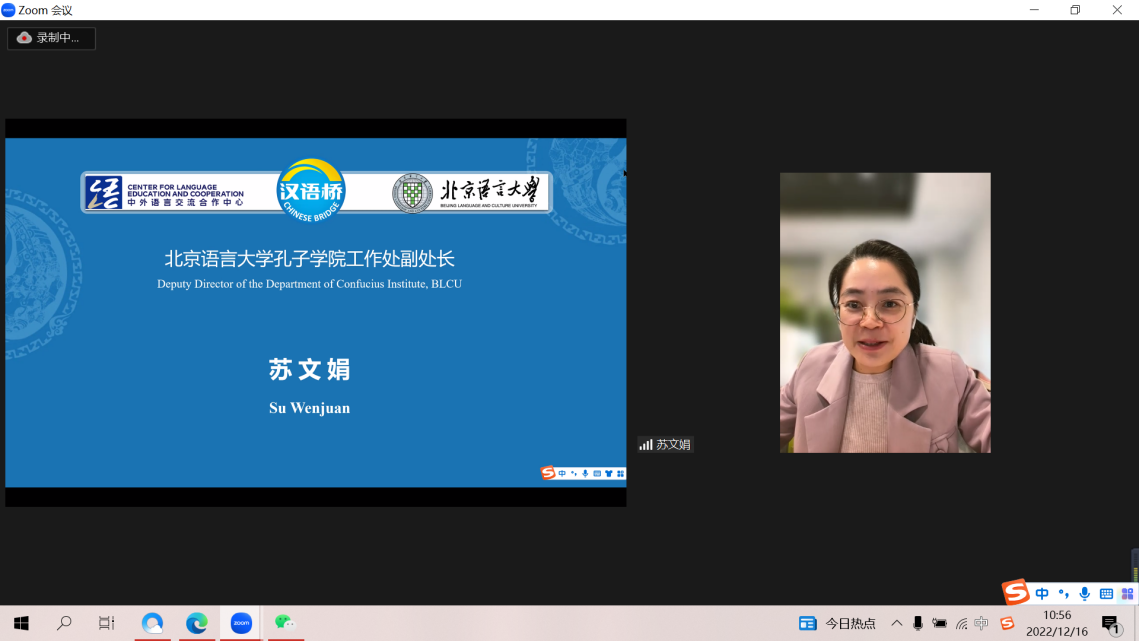Click the 录制中 recording indicator
1139x641 pixels.
[50, 38]
